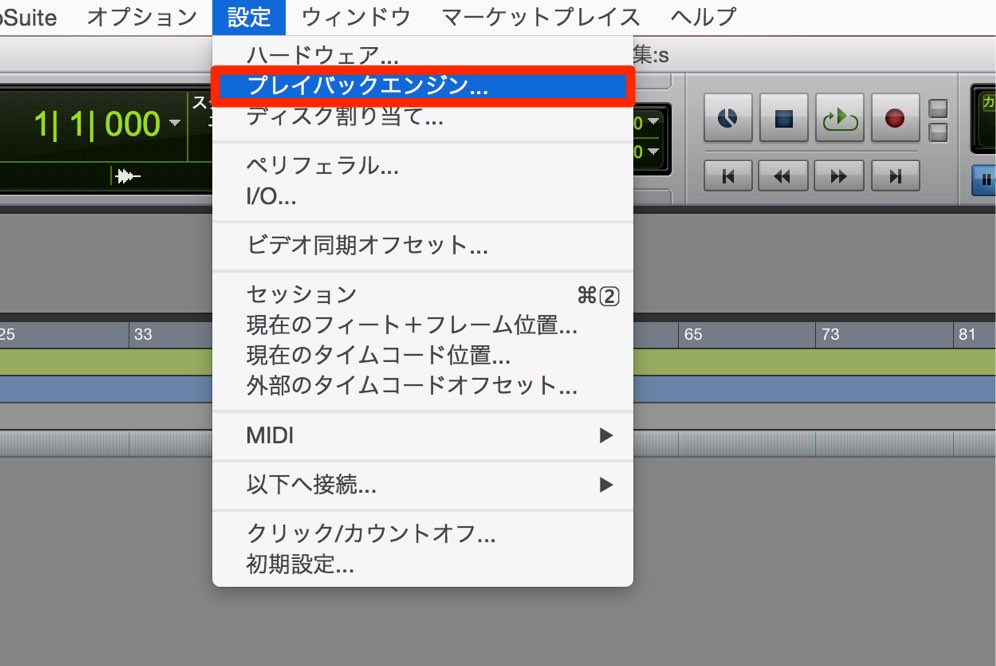Click Return to Zero transport button
The height and width of the screenshot is (666, 996).
pos(728,176)
